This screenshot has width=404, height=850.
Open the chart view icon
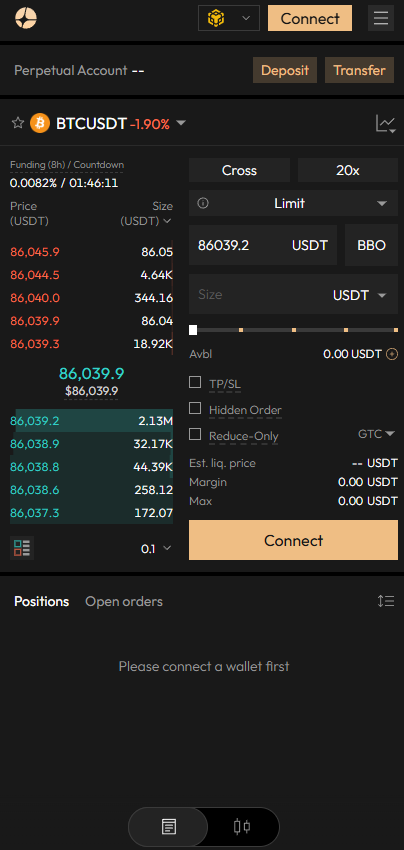point(385,124)
